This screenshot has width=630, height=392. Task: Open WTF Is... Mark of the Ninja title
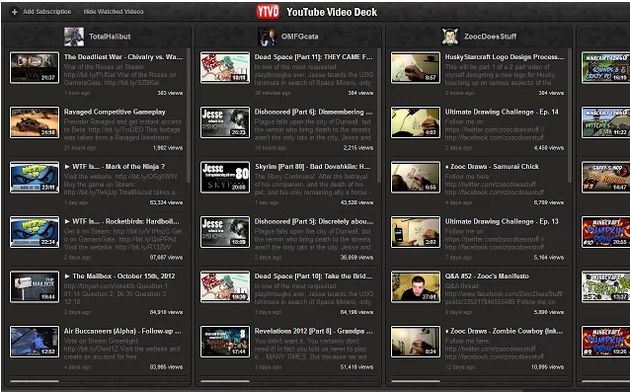(x=115, y=167)
